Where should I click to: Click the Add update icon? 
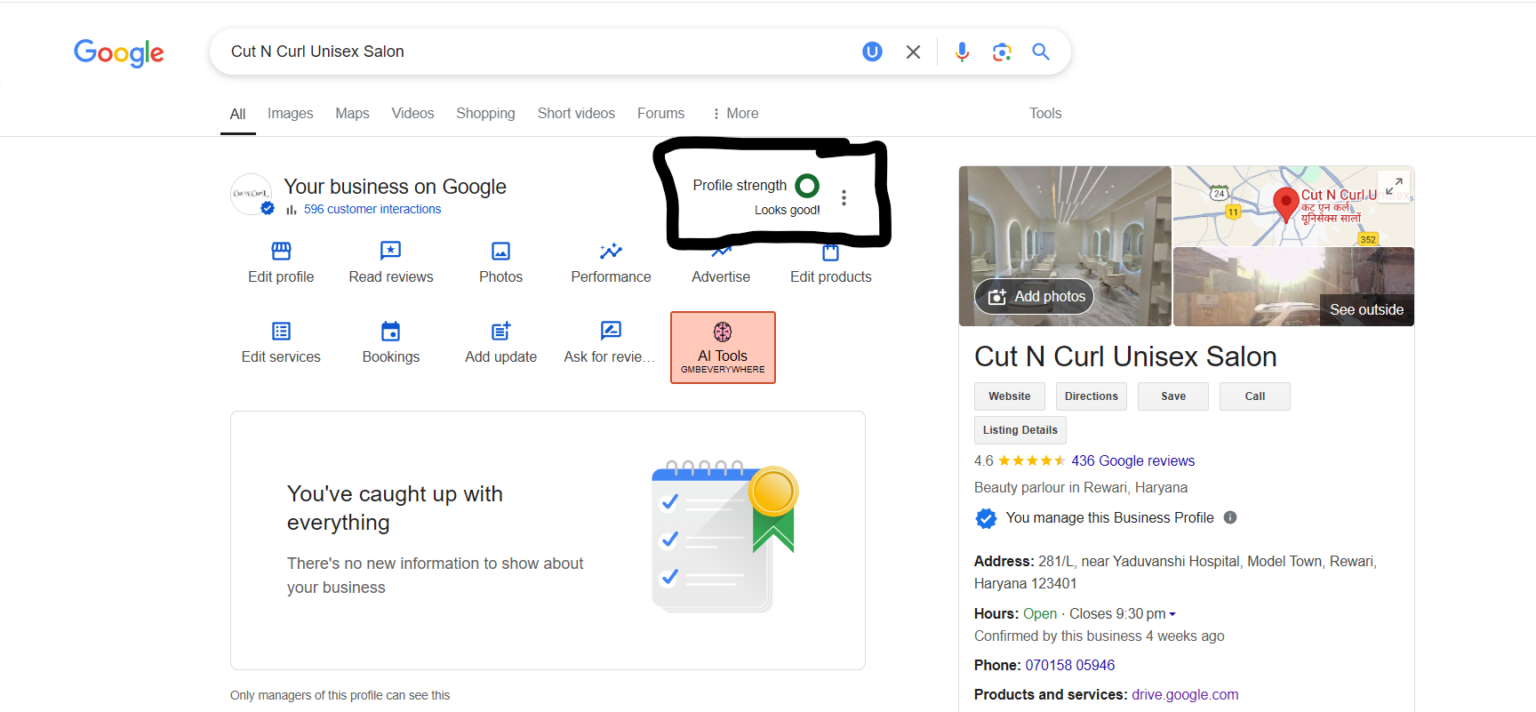(501, 331)
